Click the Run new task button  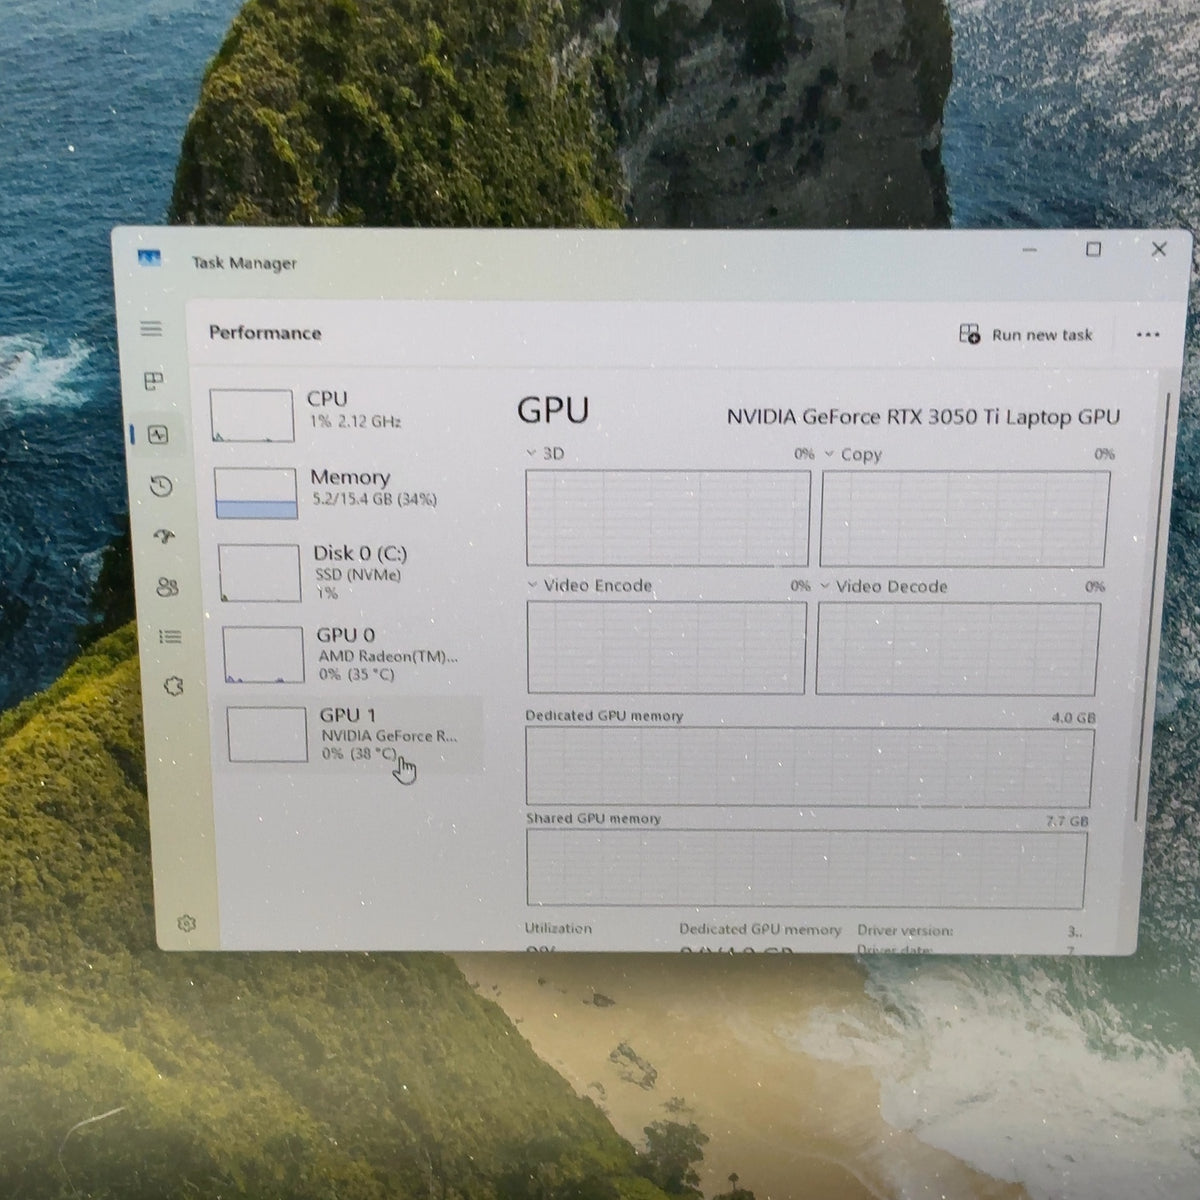coord(1026,335)
